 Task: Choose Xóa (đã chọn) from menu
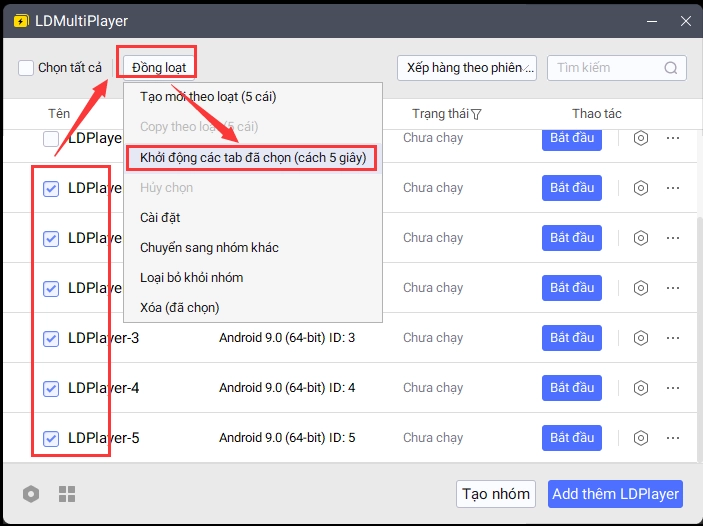(x=179, y=307)
